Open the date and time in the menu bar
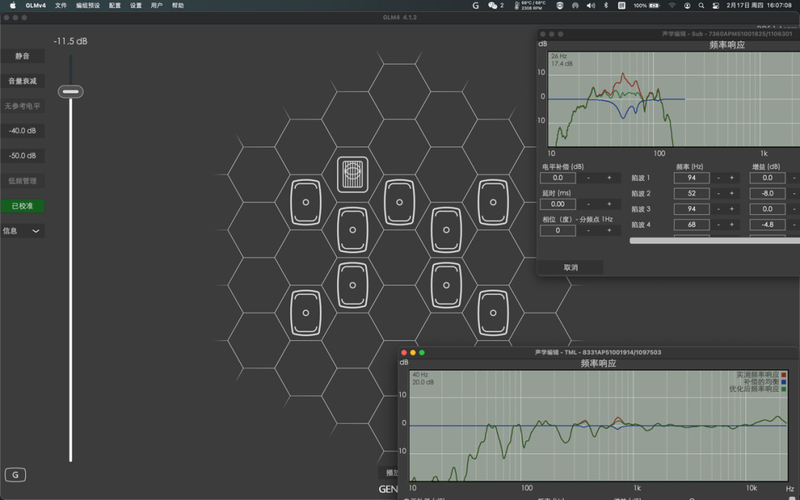800x500 pixels. click(759, 5)
